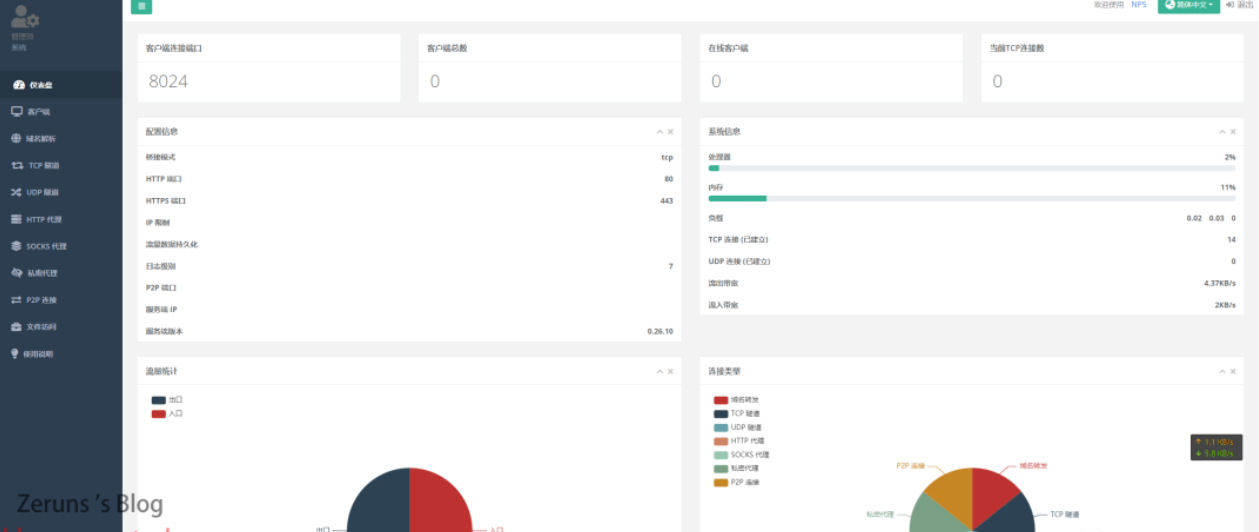
Task: Open the TCP tunnel menu item
Action: [61, 166]
